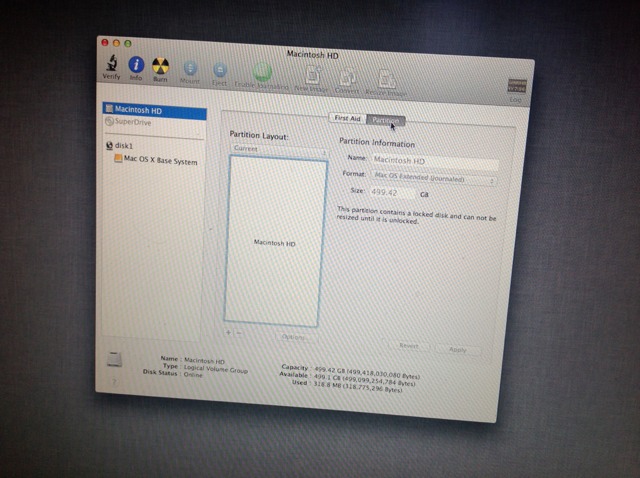Click the Revert button

[x=408, y=346]
